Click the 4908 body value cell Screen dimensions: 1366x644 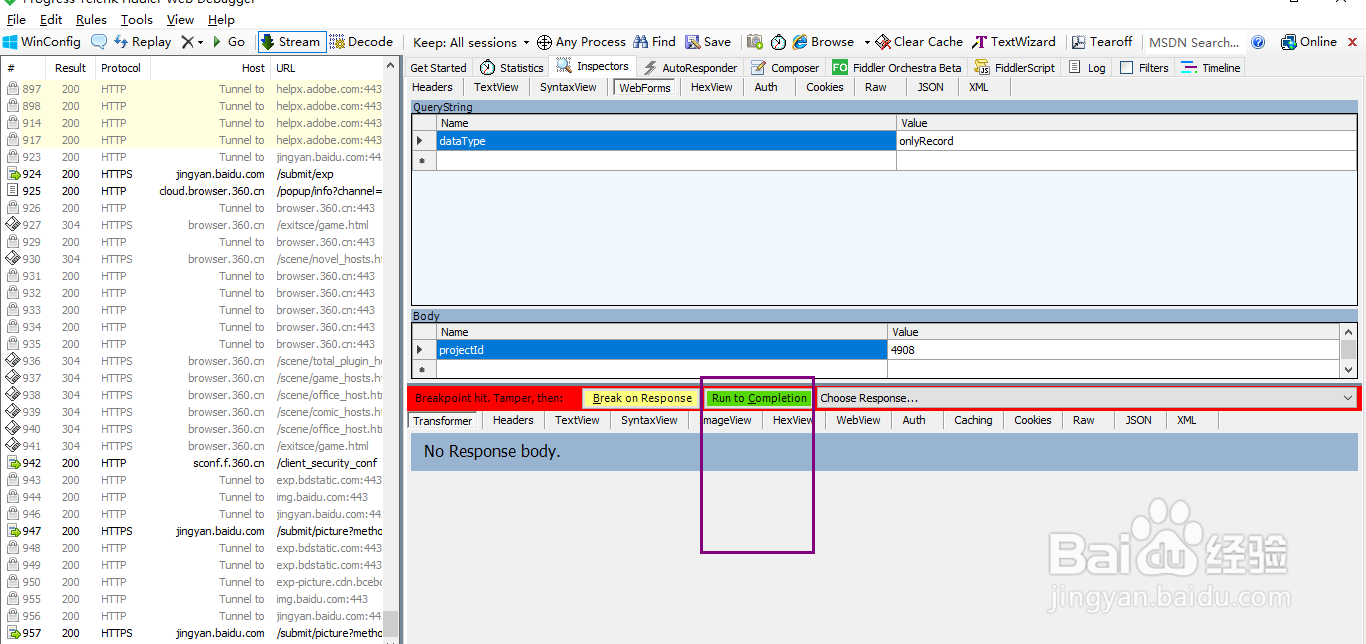[1114, 350]
